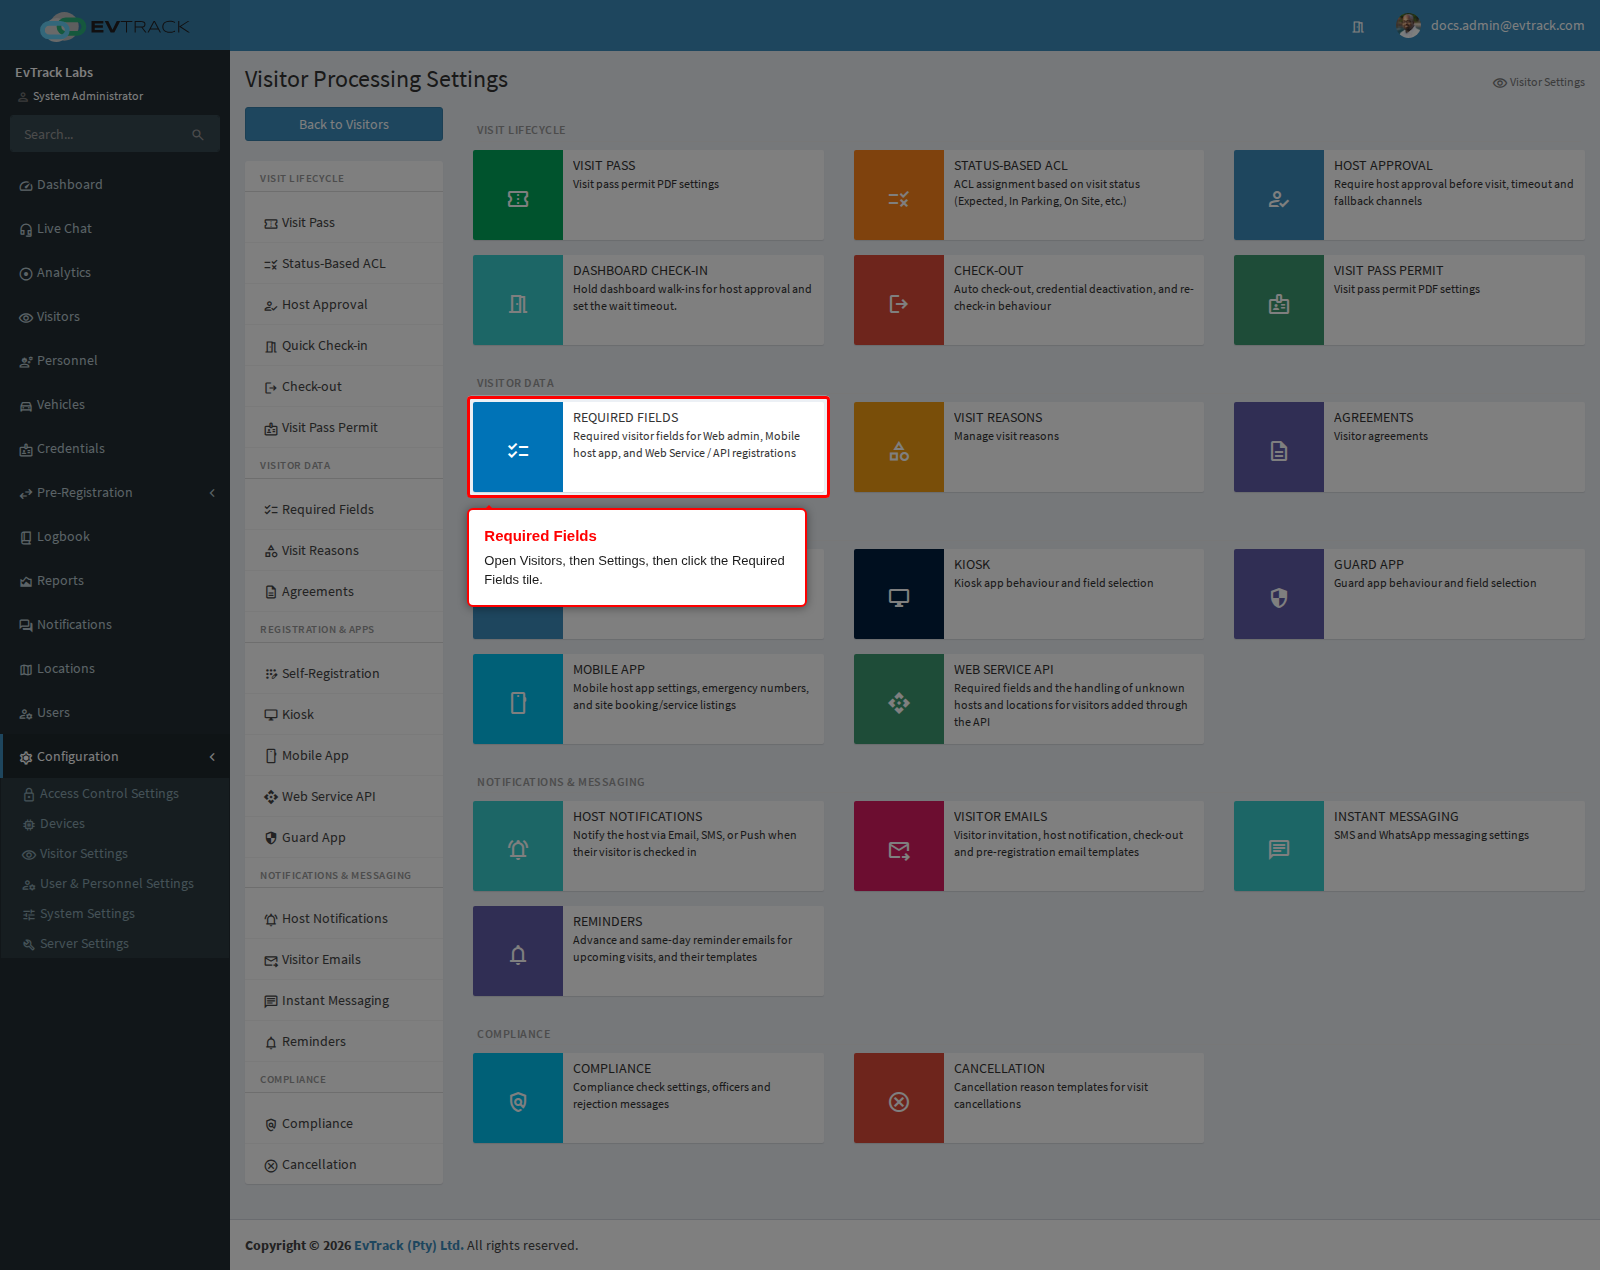The height and width of the screenshot is (1270, 1600).
Task: Open the Visit Pass Permit tile icon
Action: (x=1279, y=300)
